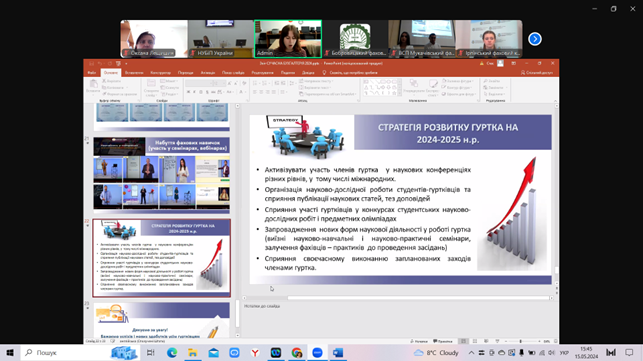Open the Zoom app in the taskbar

317,352
